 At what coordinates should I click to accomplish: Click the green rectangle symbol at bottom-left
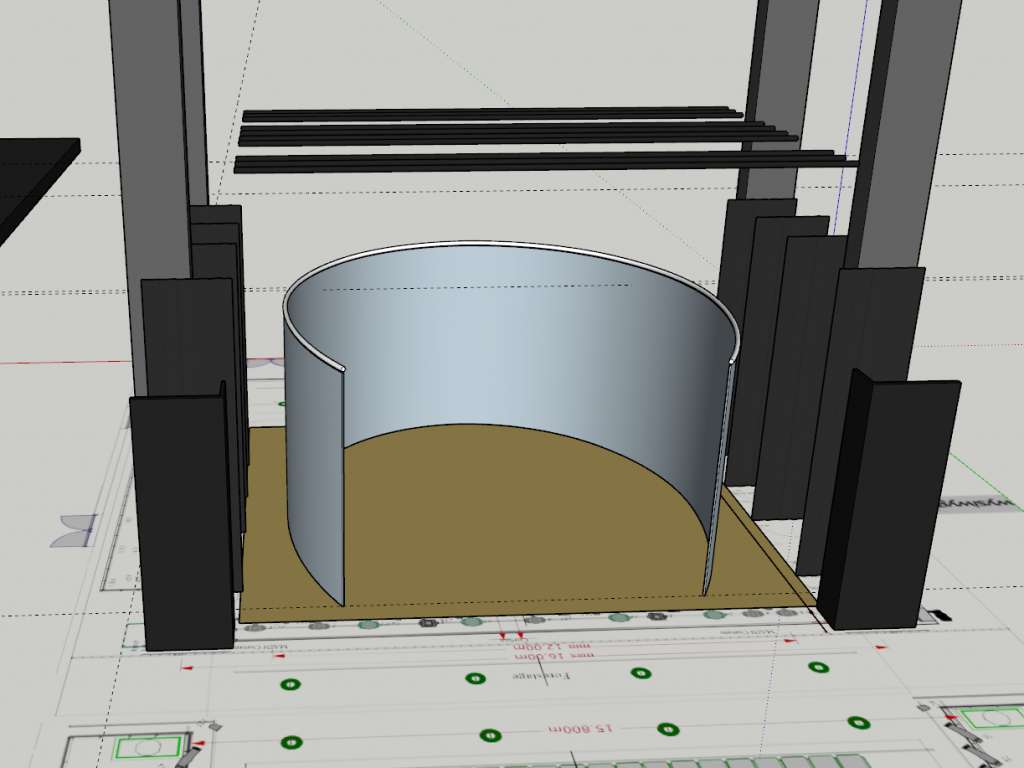pos(140,748)
